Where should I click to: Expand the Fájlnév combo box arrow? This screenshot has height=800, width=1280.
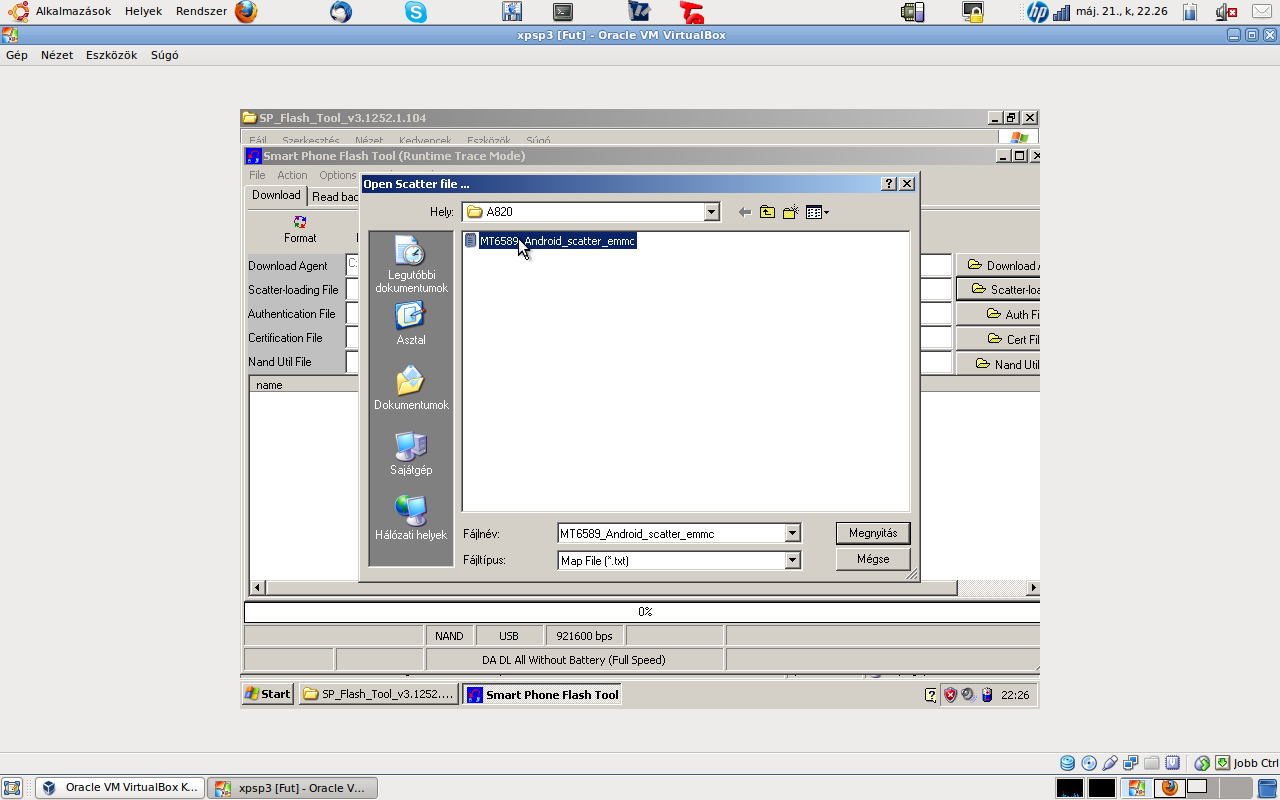coord(792,534)
